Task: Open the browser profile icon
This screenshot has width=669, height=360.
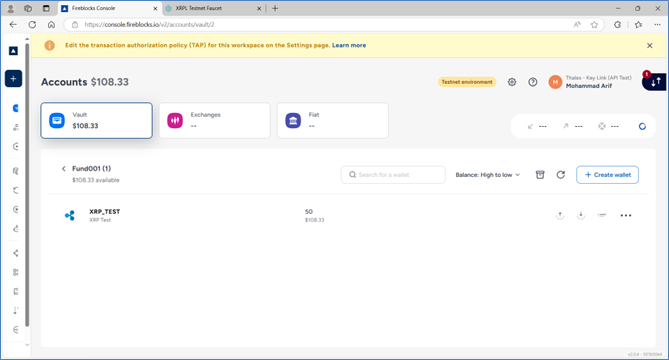Action: tap(11, 8)
